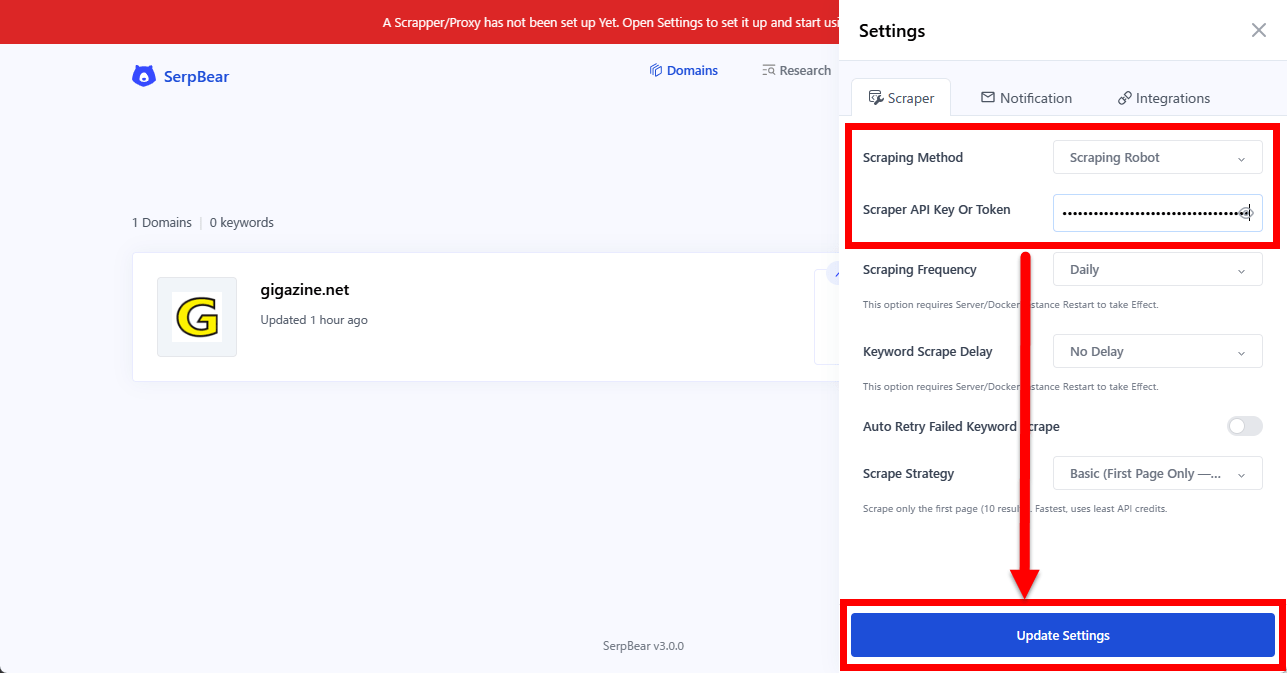The height and width of the screenshot is (673, 1287).
Task: Click the Notification envelope icon
Action: point(988,98)
